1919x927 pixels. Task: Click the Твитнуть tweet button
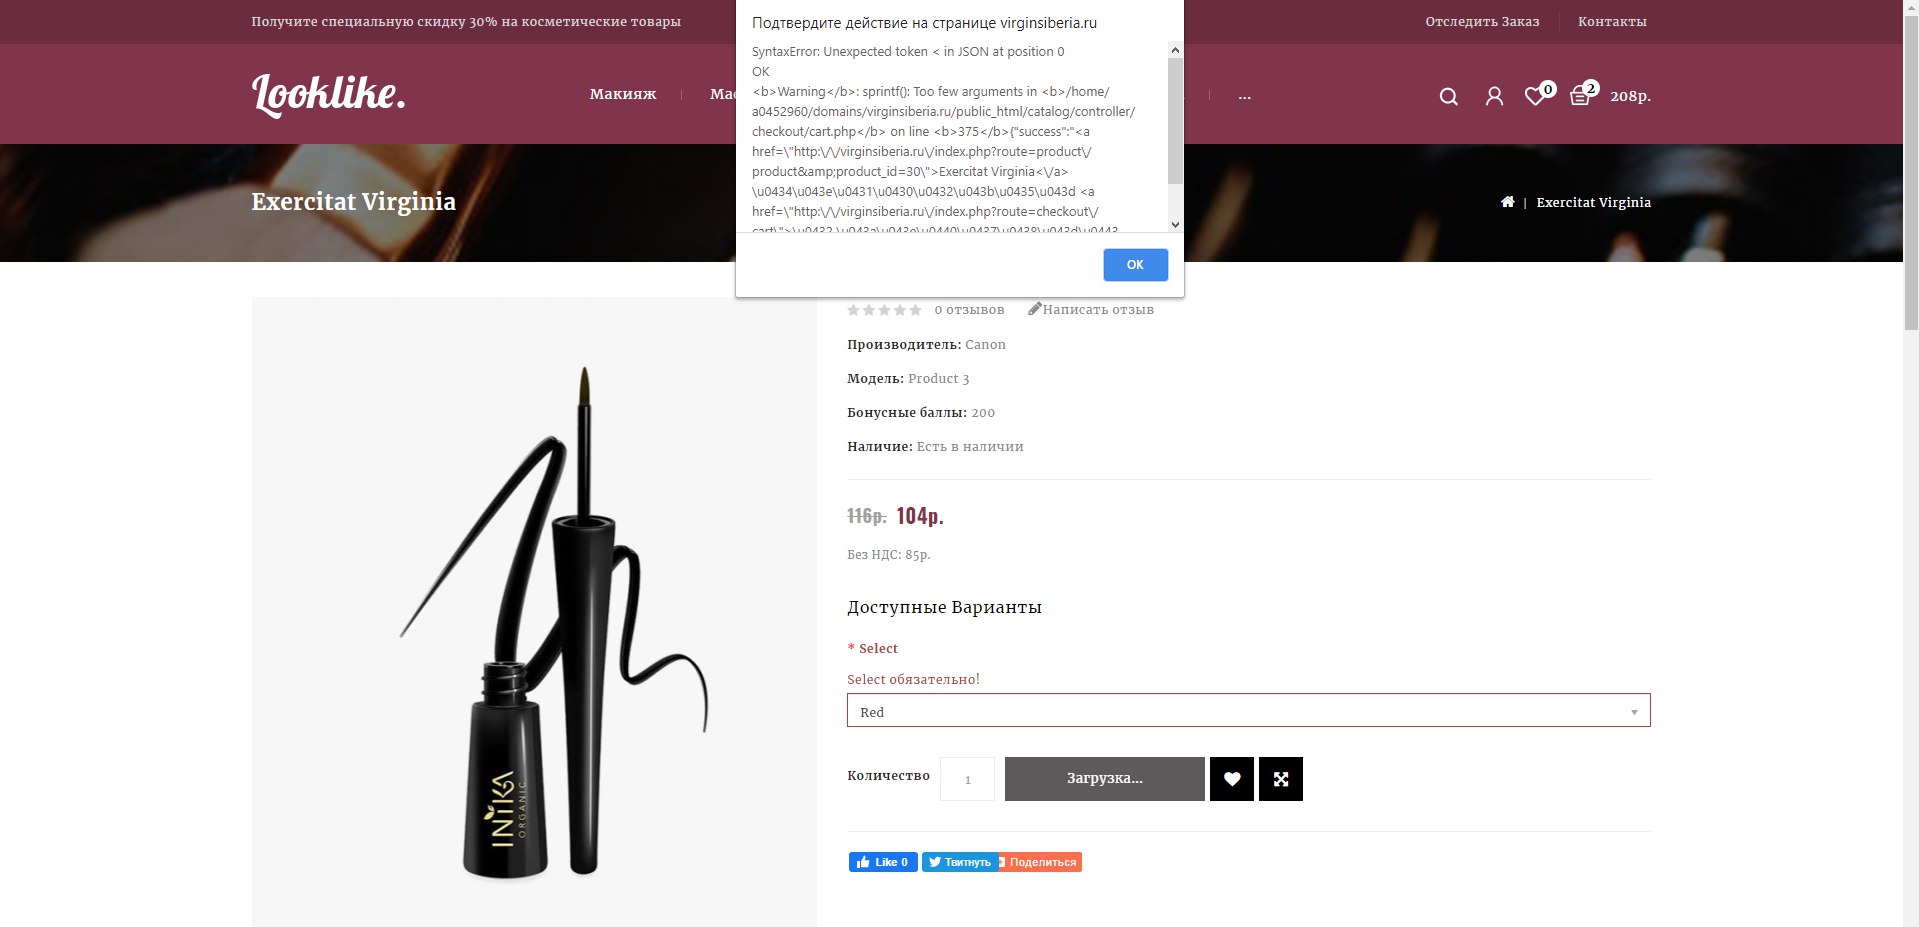[x=959, y=862]
